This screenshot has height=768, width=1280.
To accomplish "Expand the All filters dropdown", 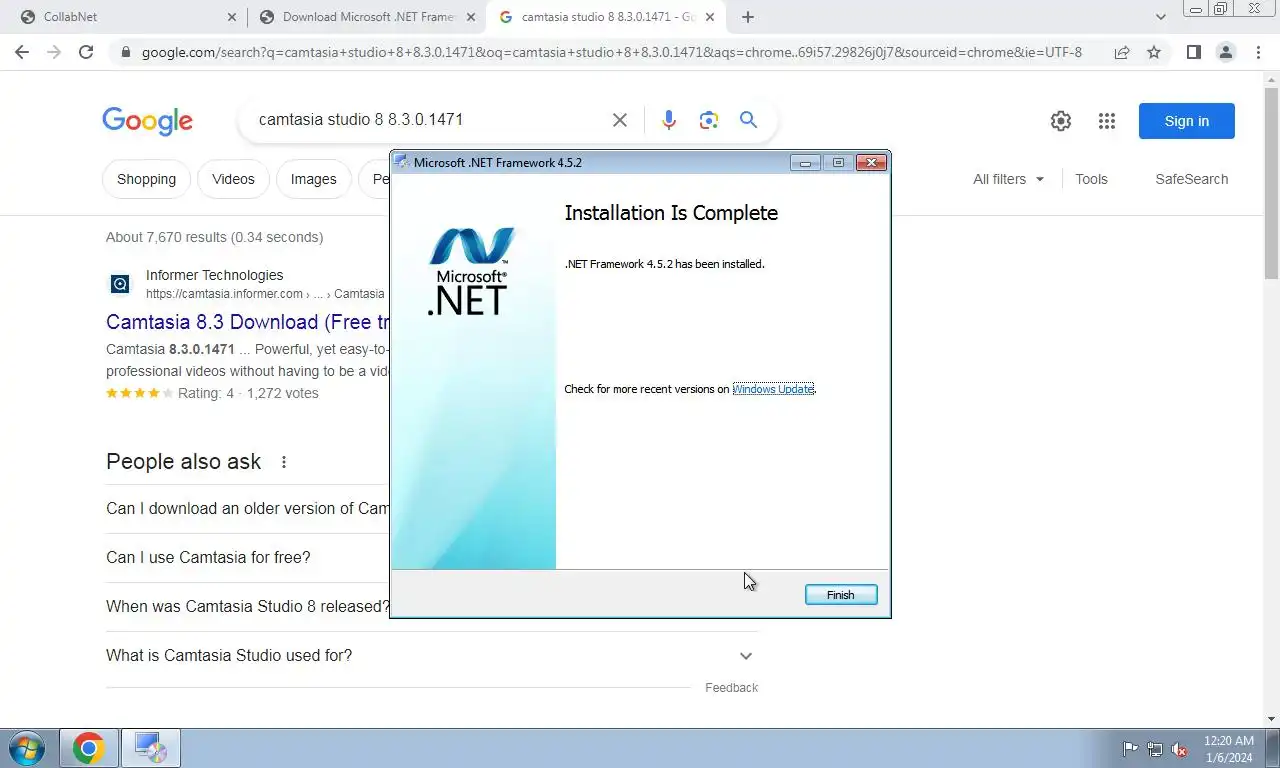I will pos(1008,179).
